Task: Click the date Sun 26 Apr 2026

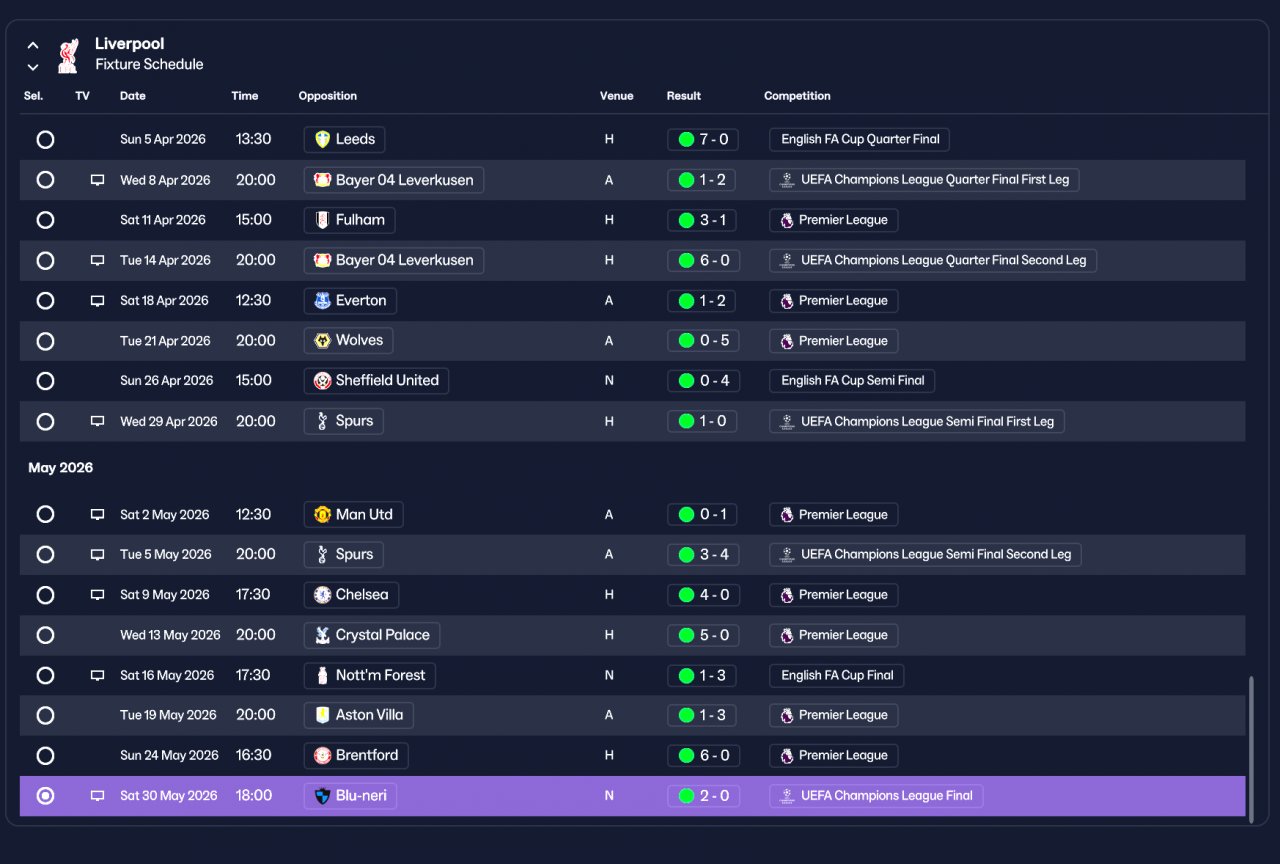Action: point(167,381)
